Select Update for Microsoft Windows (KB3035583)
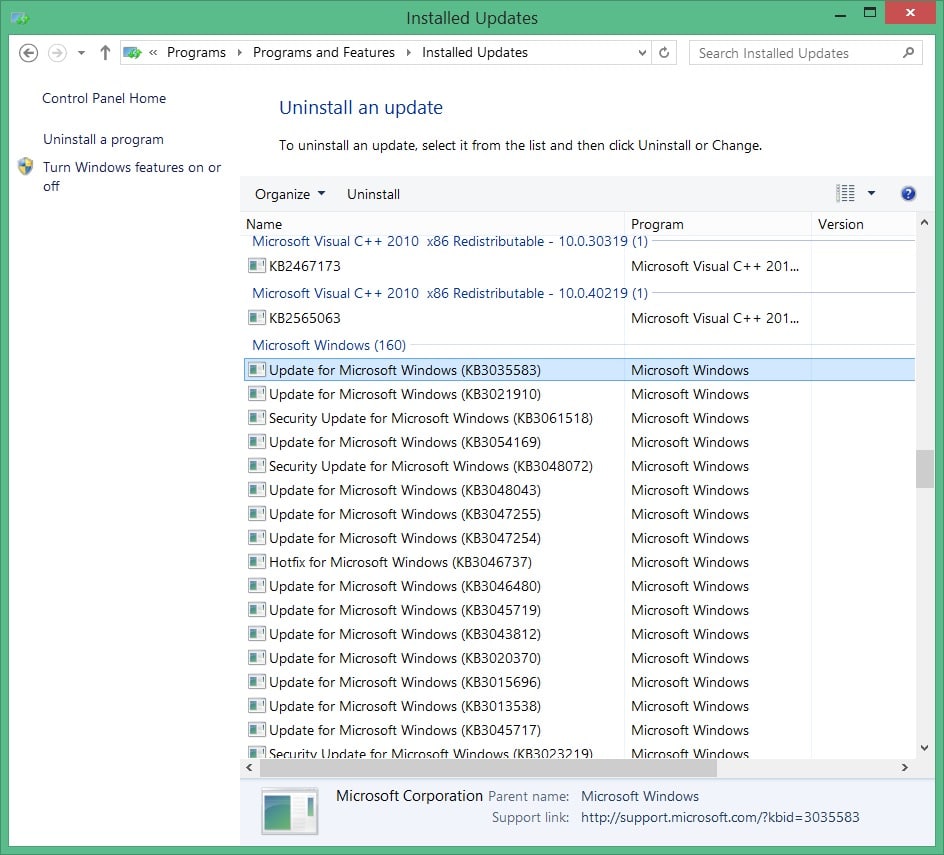944x855 pixels. (x=579, y=370)
